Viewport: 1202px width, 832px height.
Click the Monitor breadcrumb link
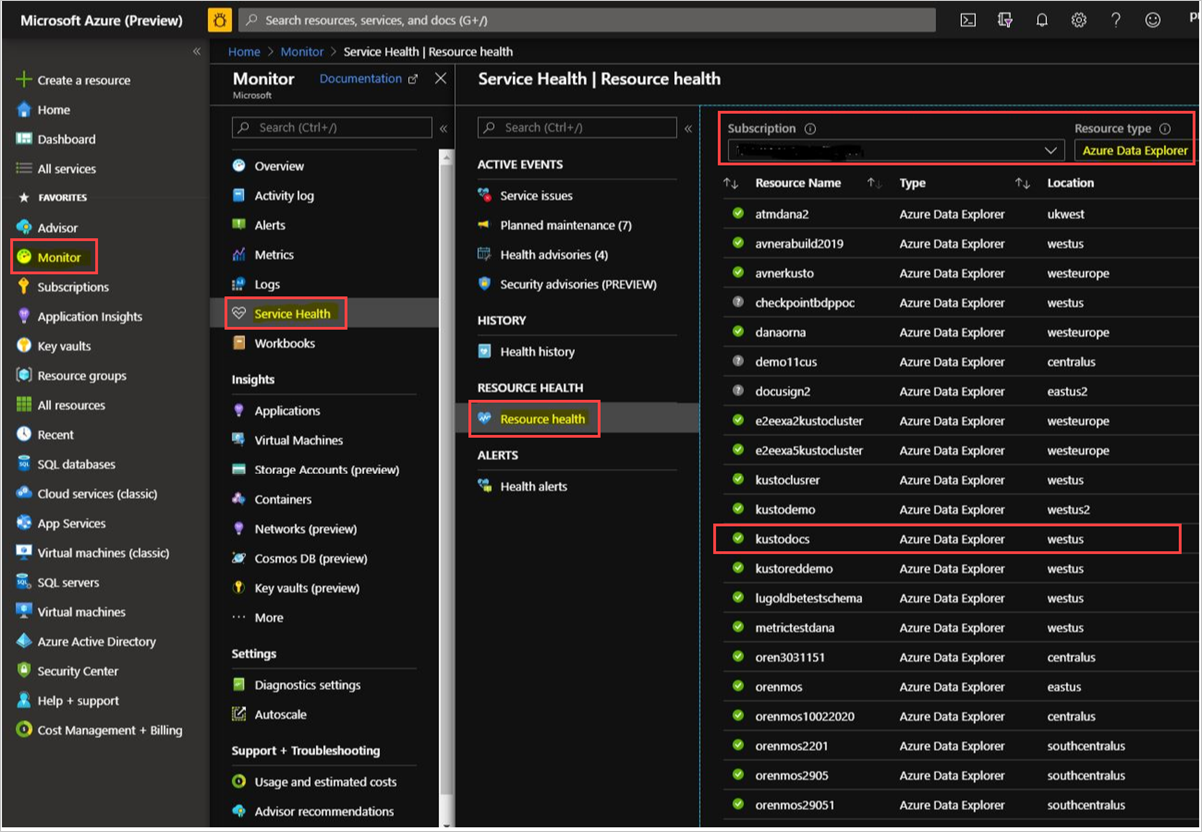point(302,52)
